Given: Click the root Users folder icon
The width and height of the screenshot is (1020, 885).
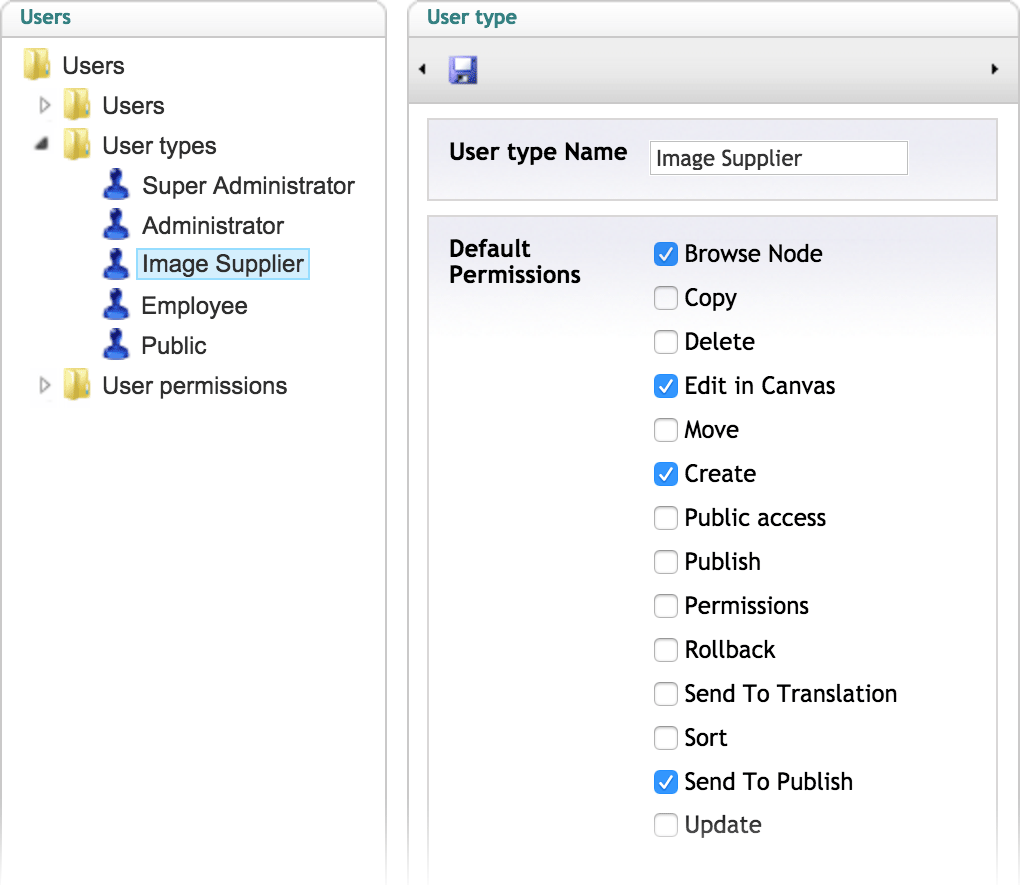Looking at the screenshot, I should (37, 66).
